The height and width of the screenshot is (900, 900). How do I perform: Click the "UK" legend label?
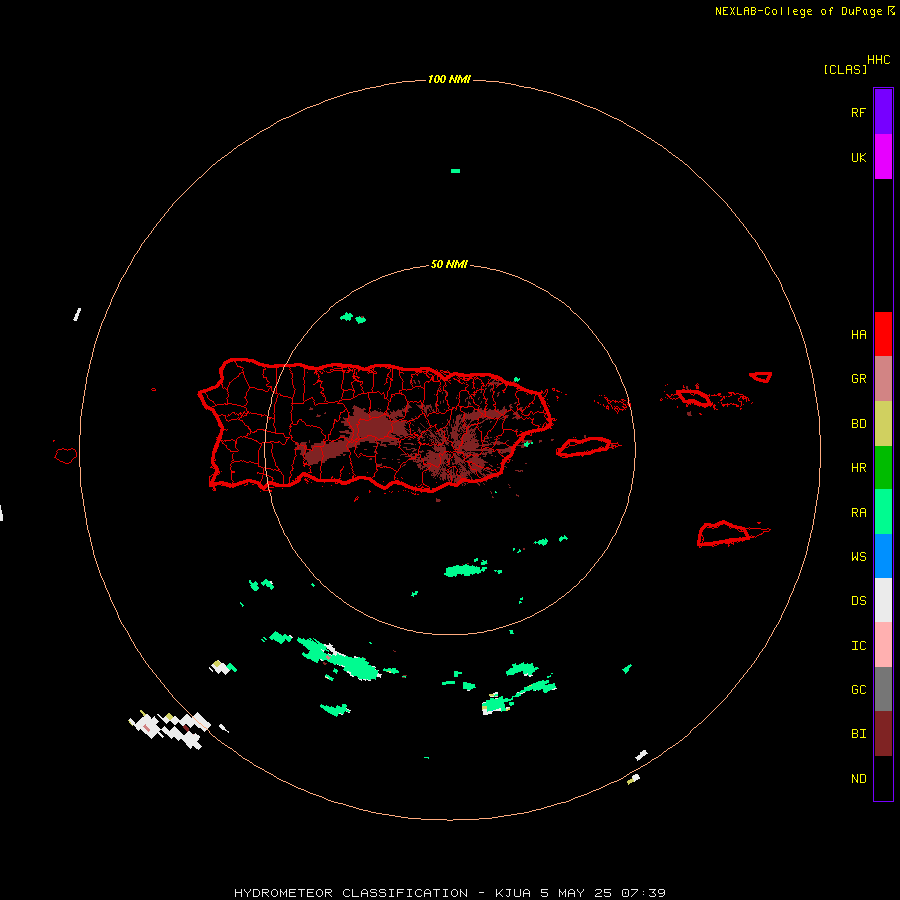point(858,157)
